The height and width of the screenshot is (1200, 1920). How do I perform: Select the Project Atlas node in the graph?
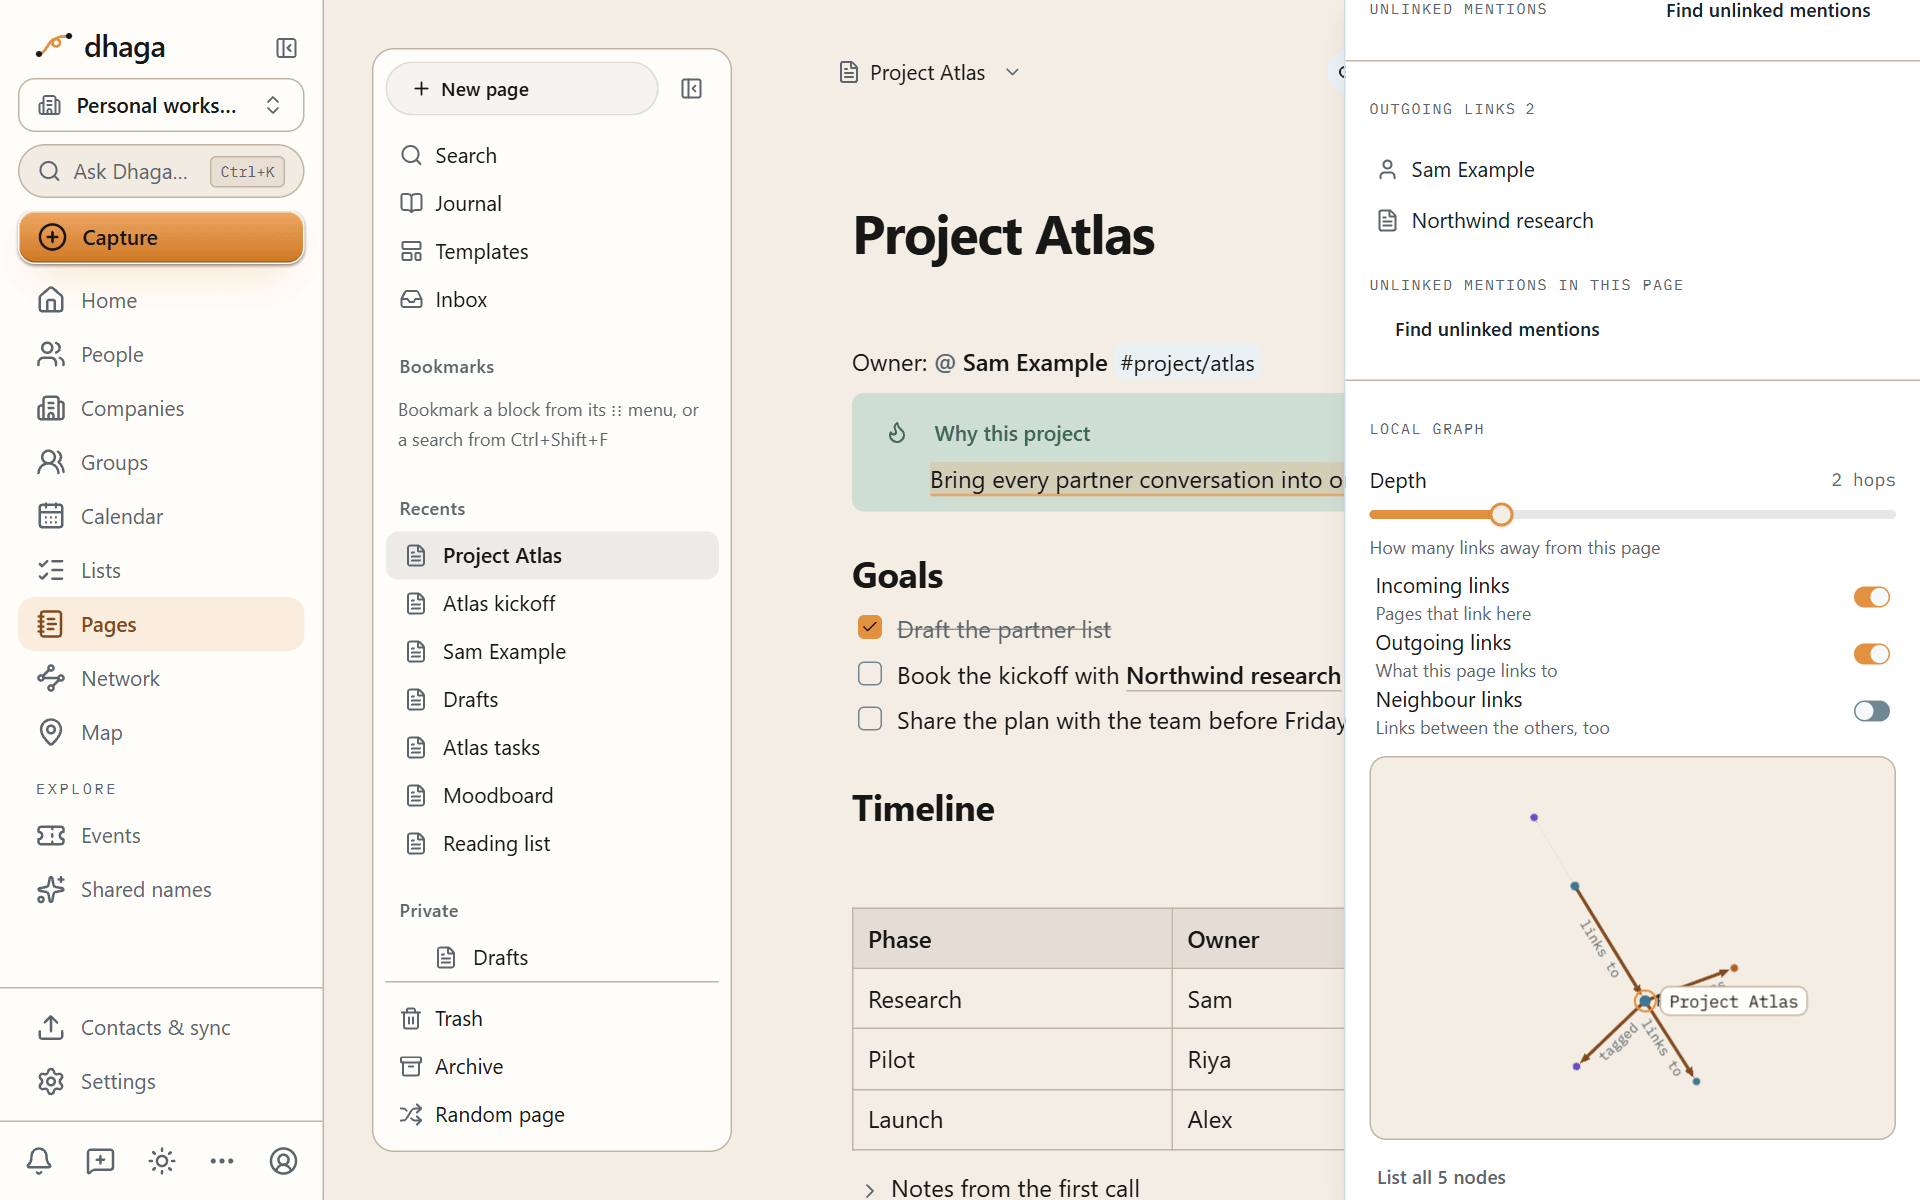pos(1645,1001)
